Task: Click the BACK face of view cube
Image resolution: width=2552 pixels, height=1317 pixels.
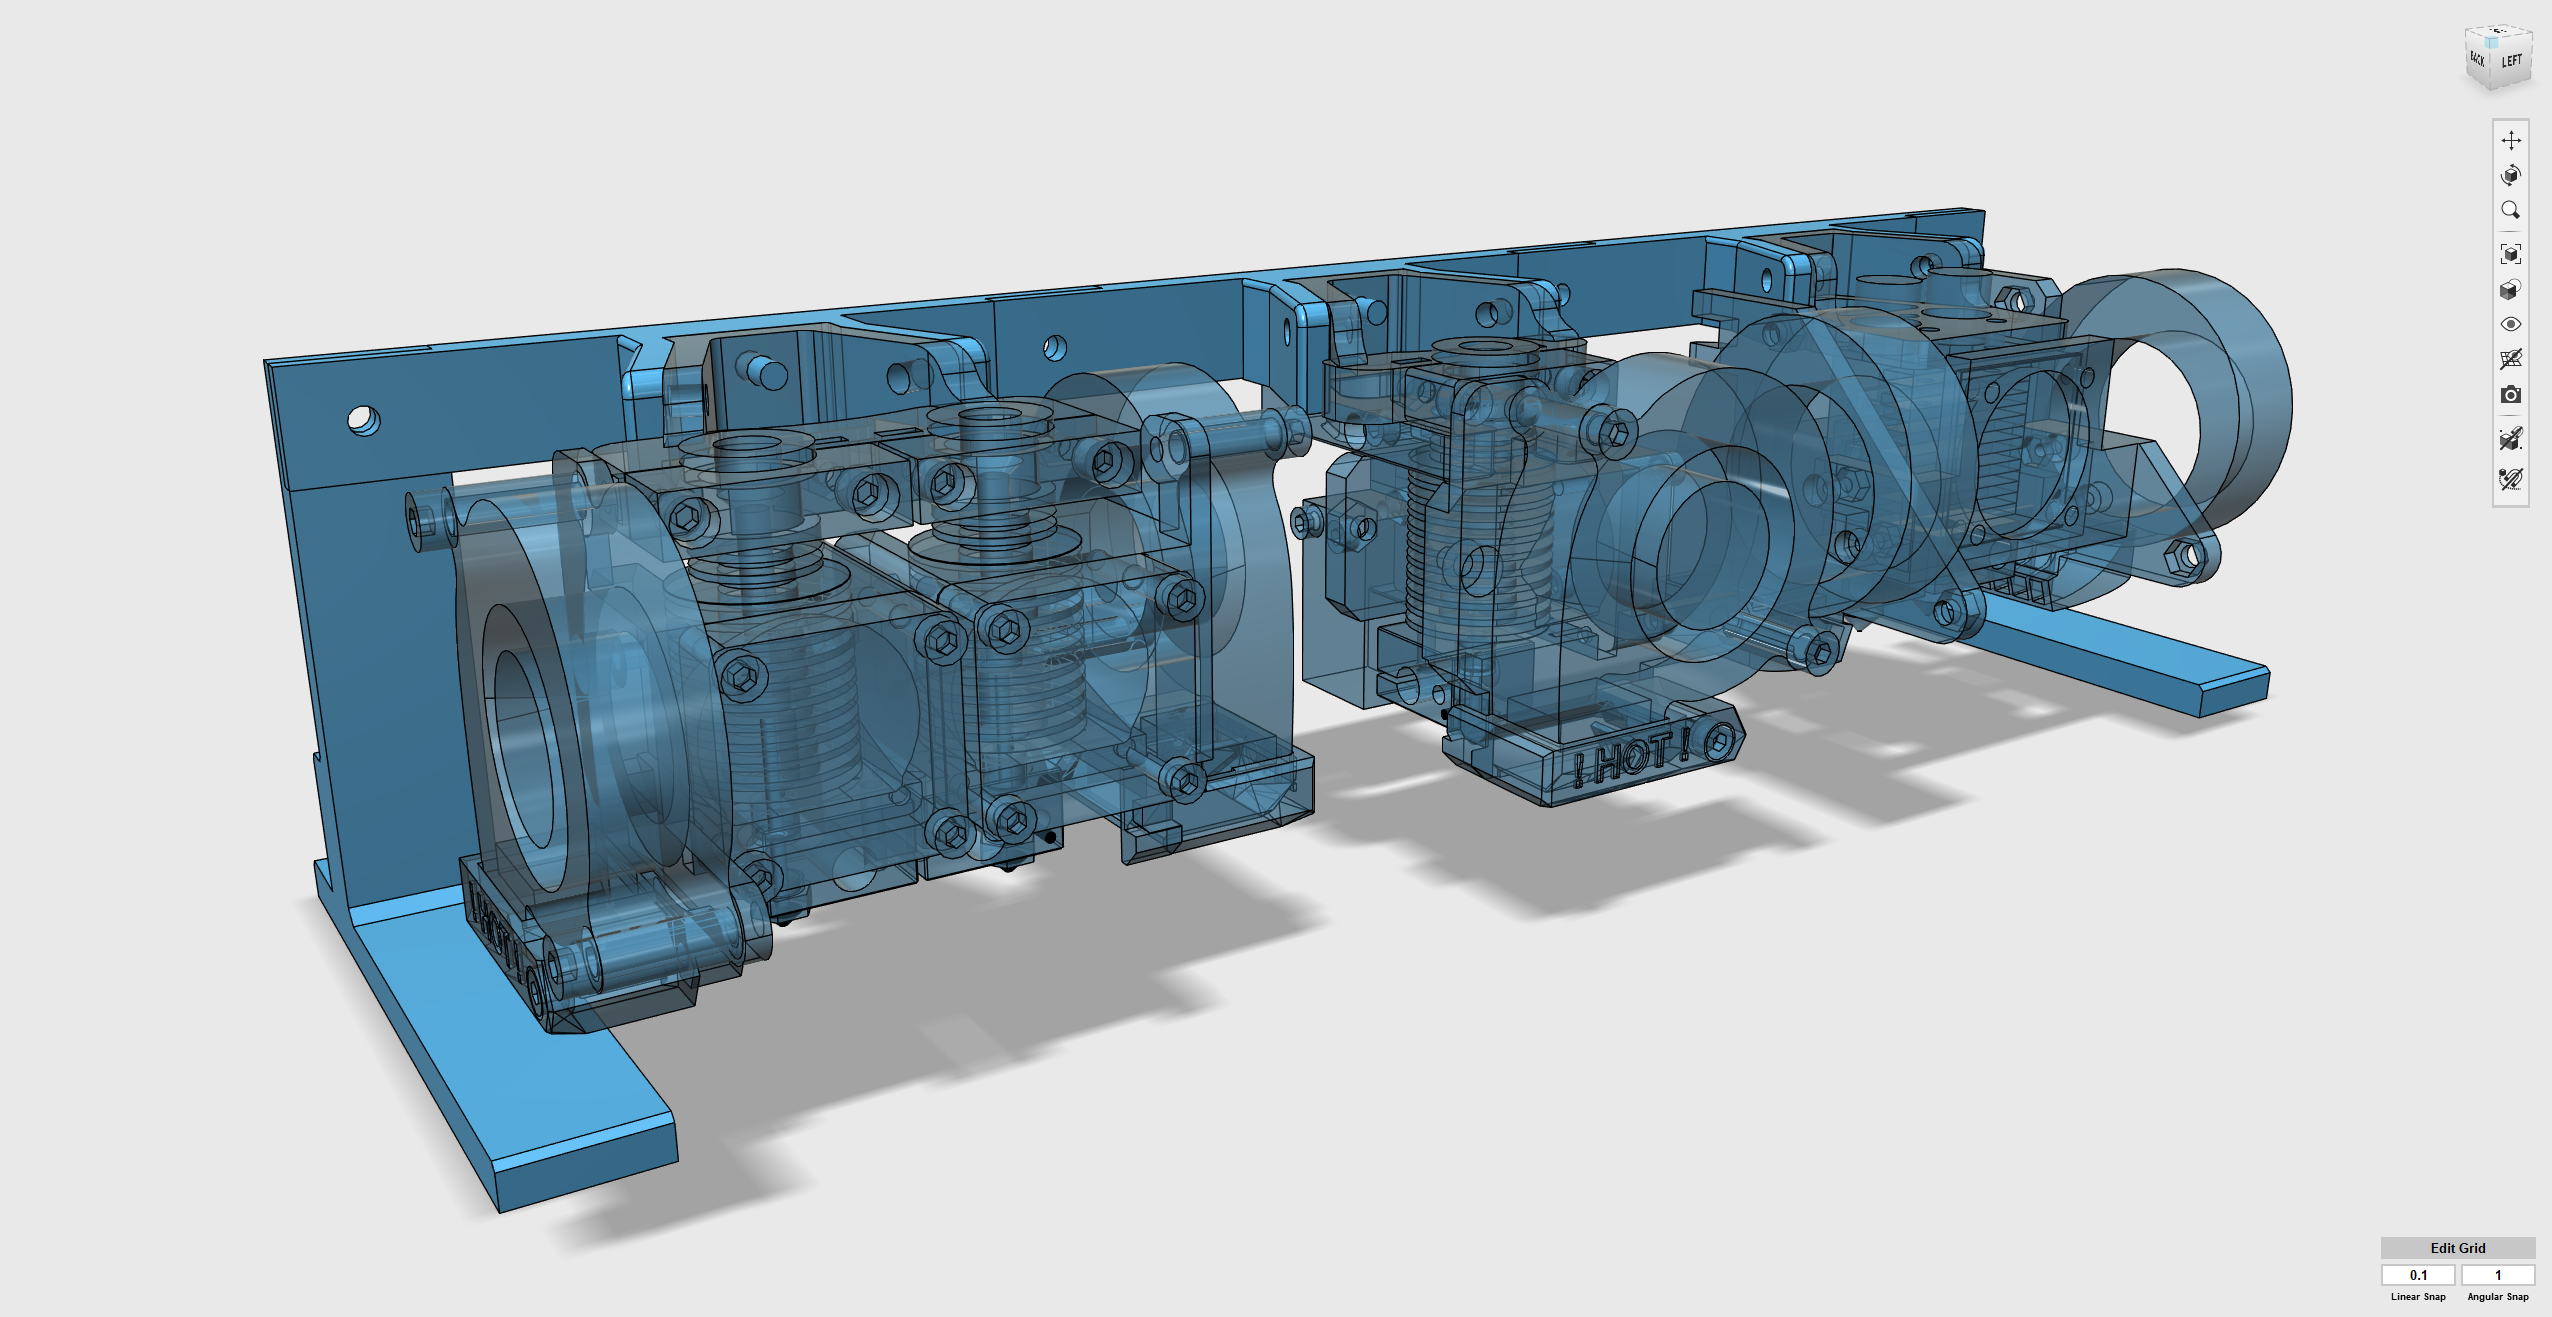Action: [x=2477, y=58]
